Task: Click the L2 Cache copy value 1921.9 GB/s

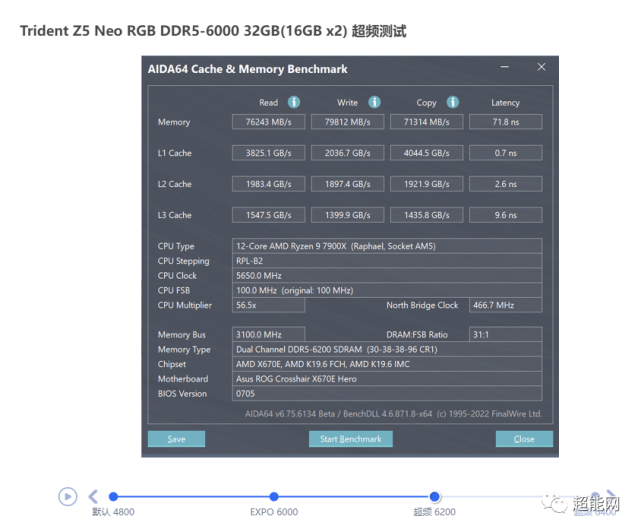Action: (426, 184)
